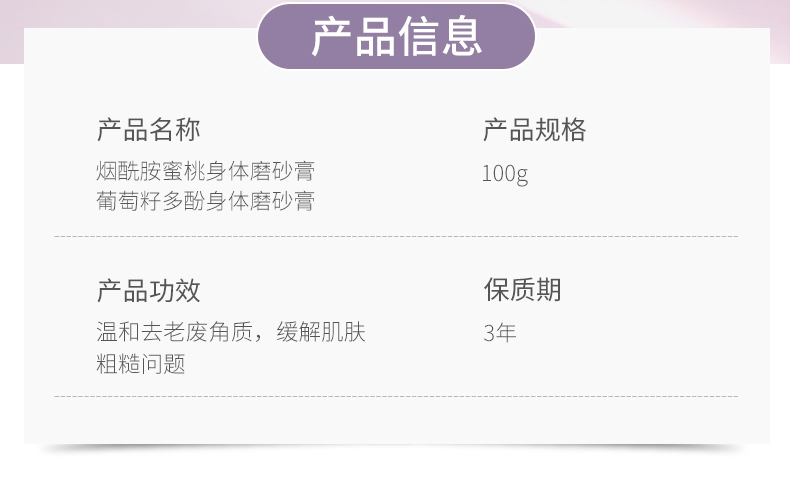Select the 保质期 heading
The height and width of the screenshot is (480, 790).
522,290
